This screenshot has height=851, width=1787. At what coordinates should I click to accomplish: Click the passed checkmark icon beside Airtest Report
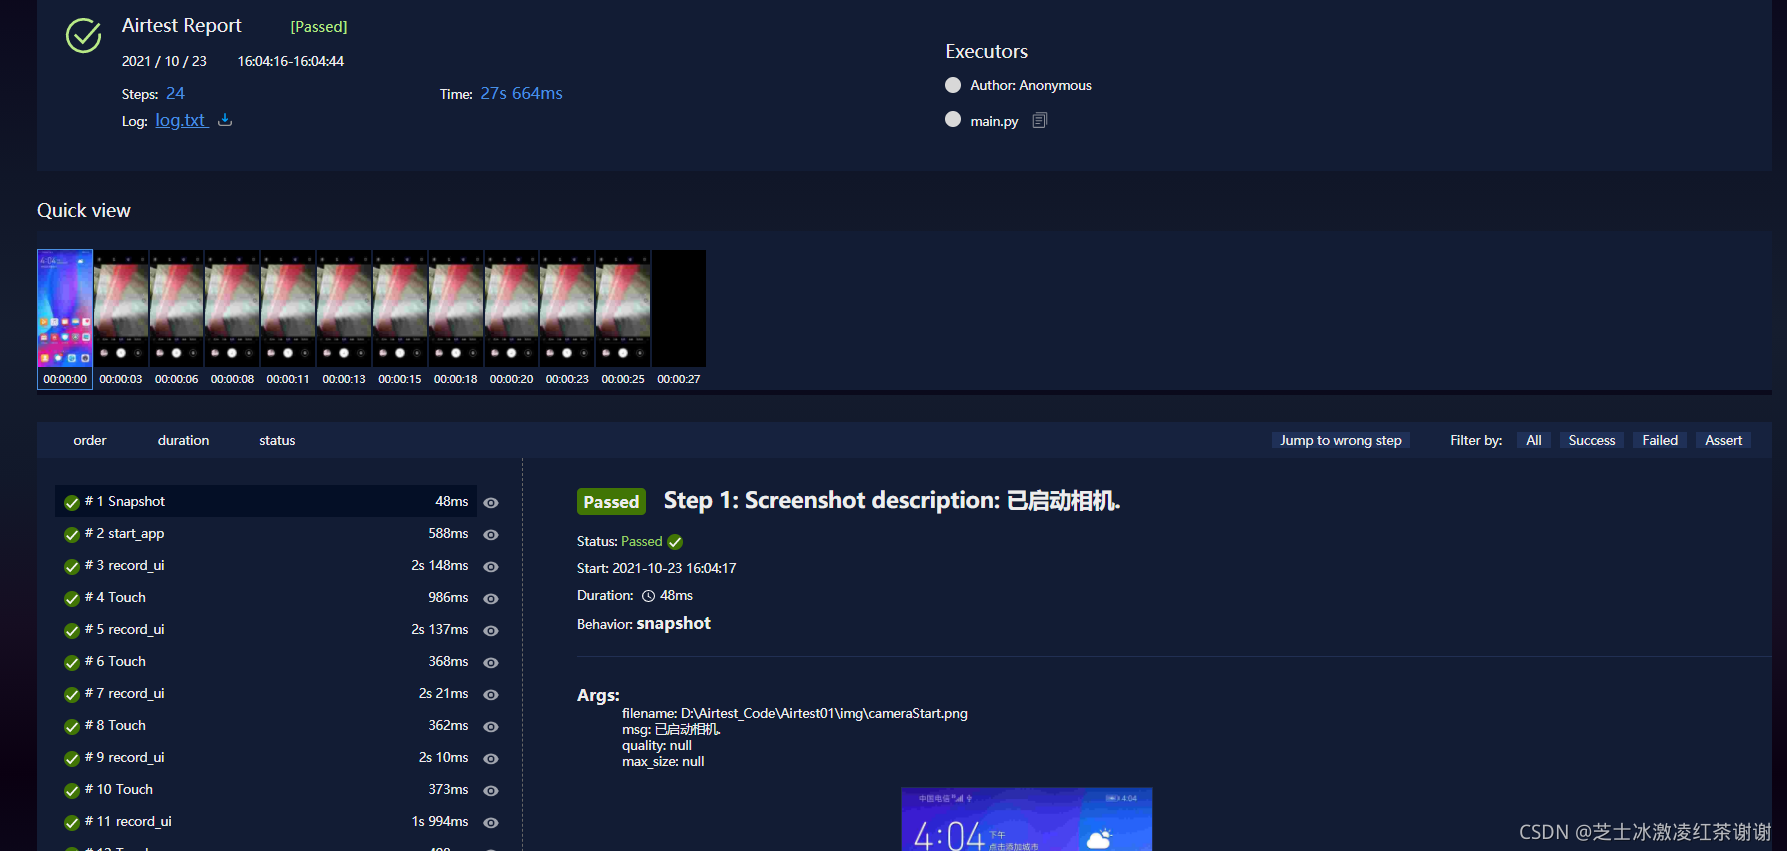click(x=84, y=36)
